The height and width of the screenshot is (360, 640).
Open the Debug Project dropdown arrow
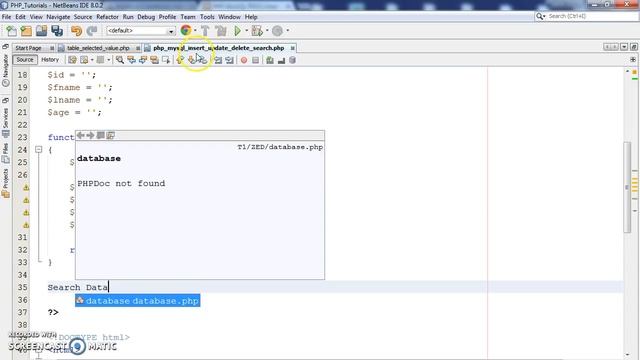tap(267, 31)
